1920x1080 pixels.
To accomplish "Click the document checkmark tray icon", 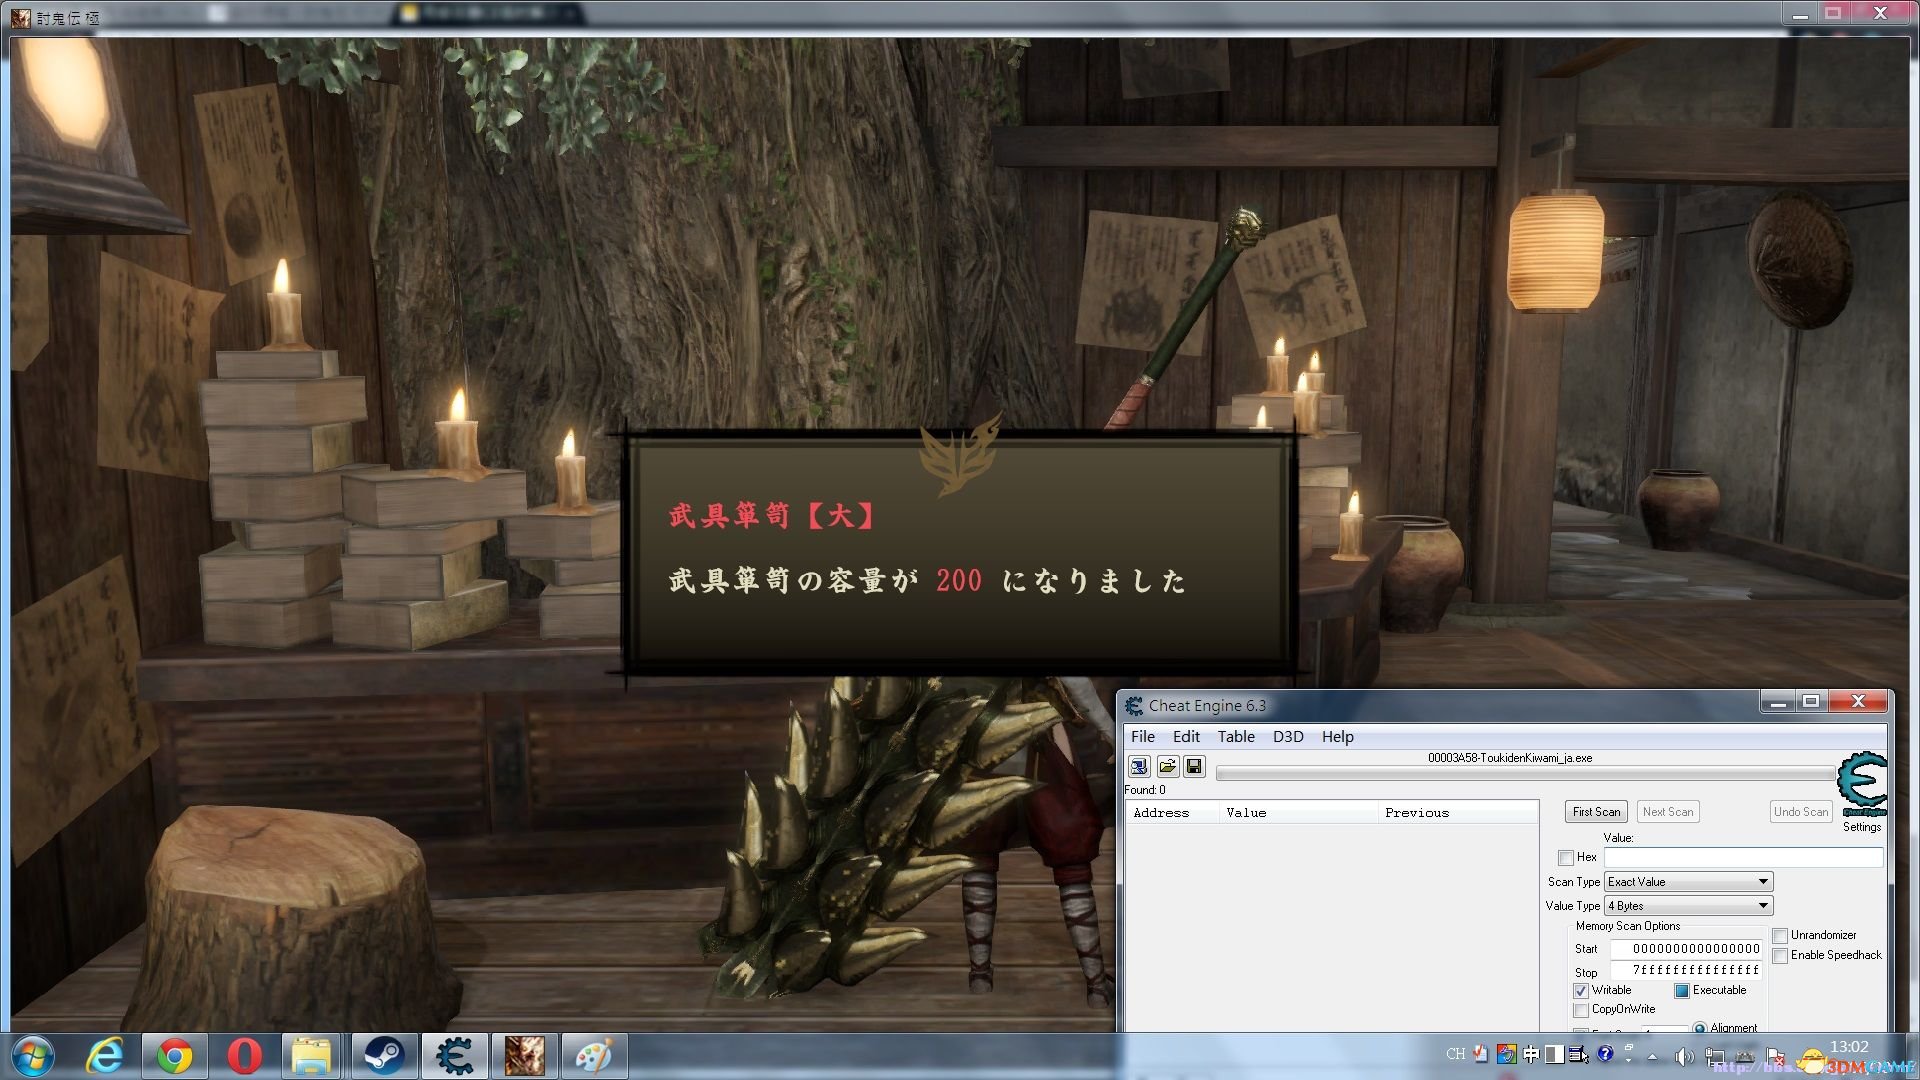I will 1481,1054.
